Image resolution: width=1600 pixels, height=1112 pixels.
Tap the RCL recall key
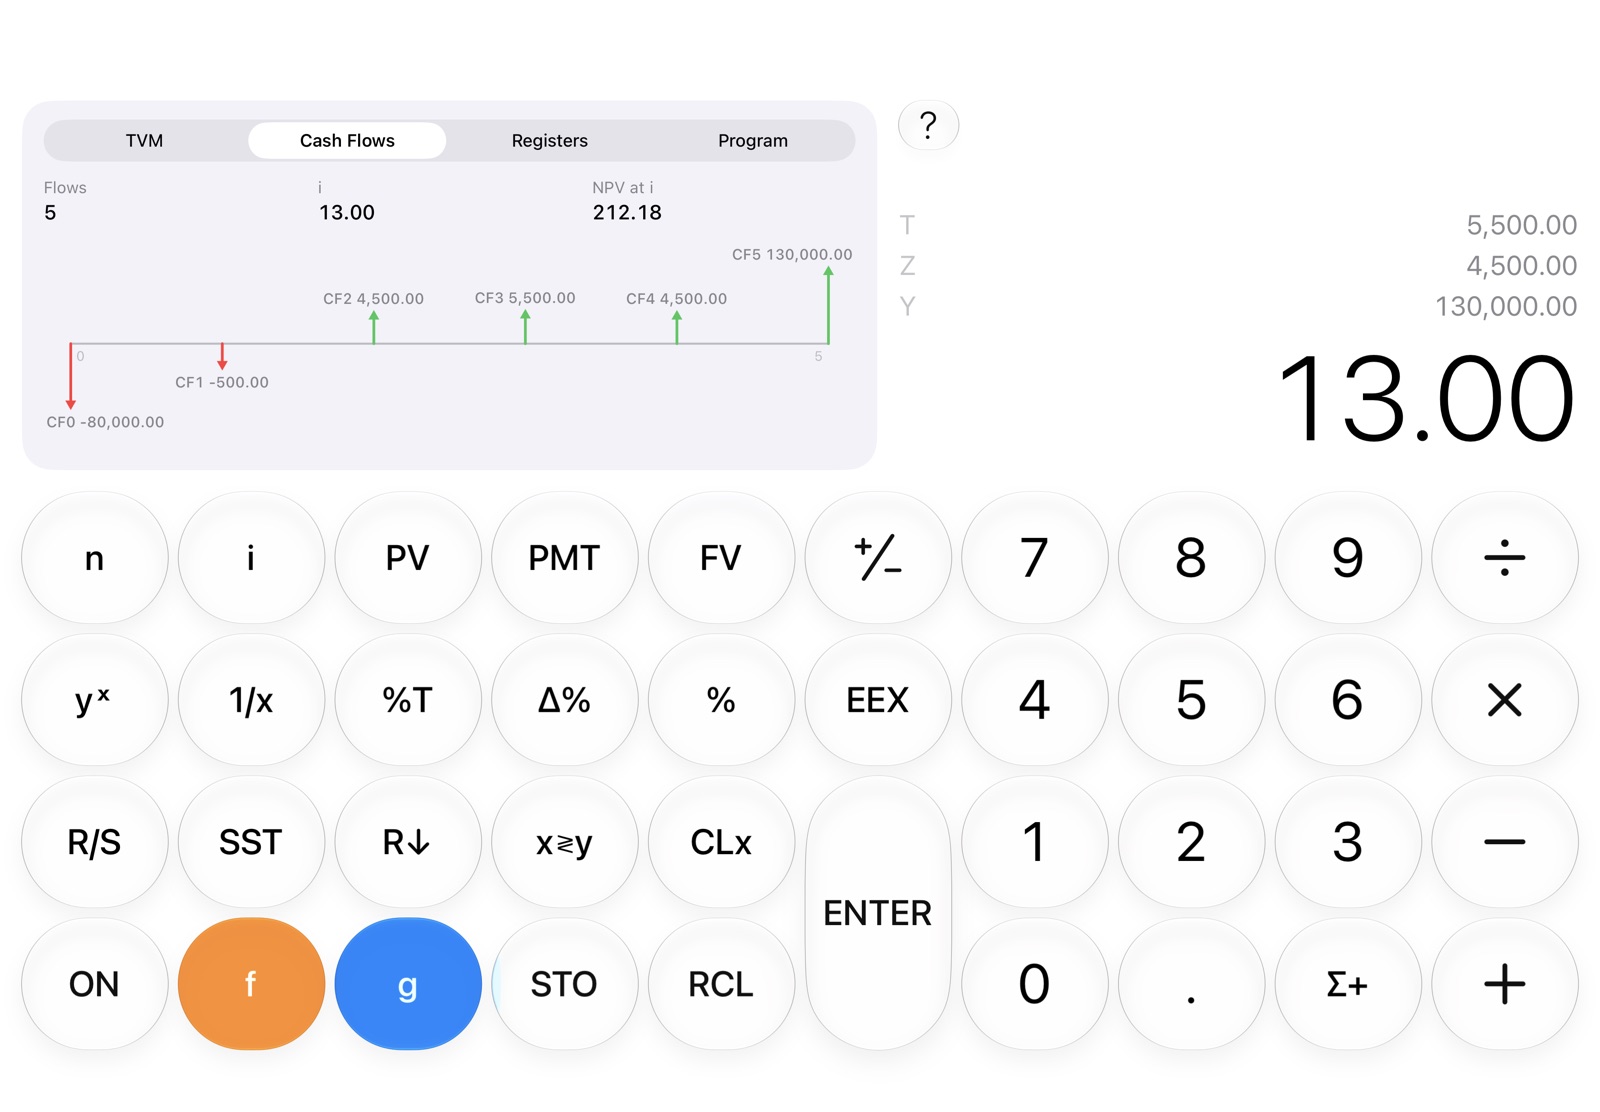tap(721, 984)
